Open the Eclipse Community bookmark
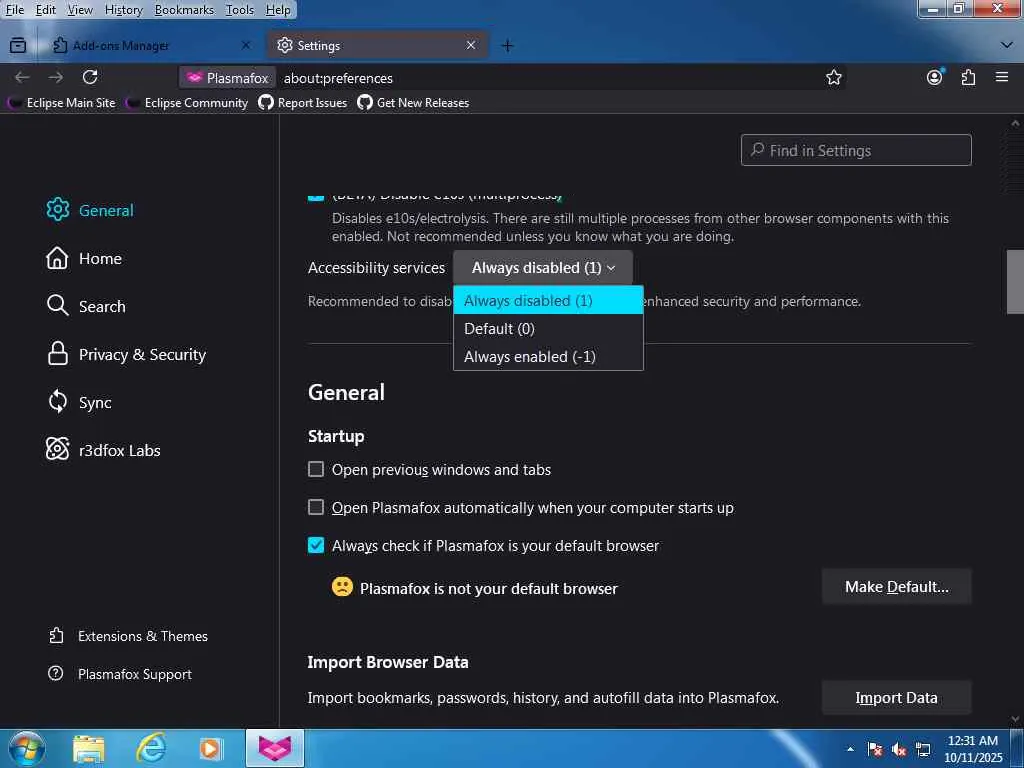 click(187, 103)
